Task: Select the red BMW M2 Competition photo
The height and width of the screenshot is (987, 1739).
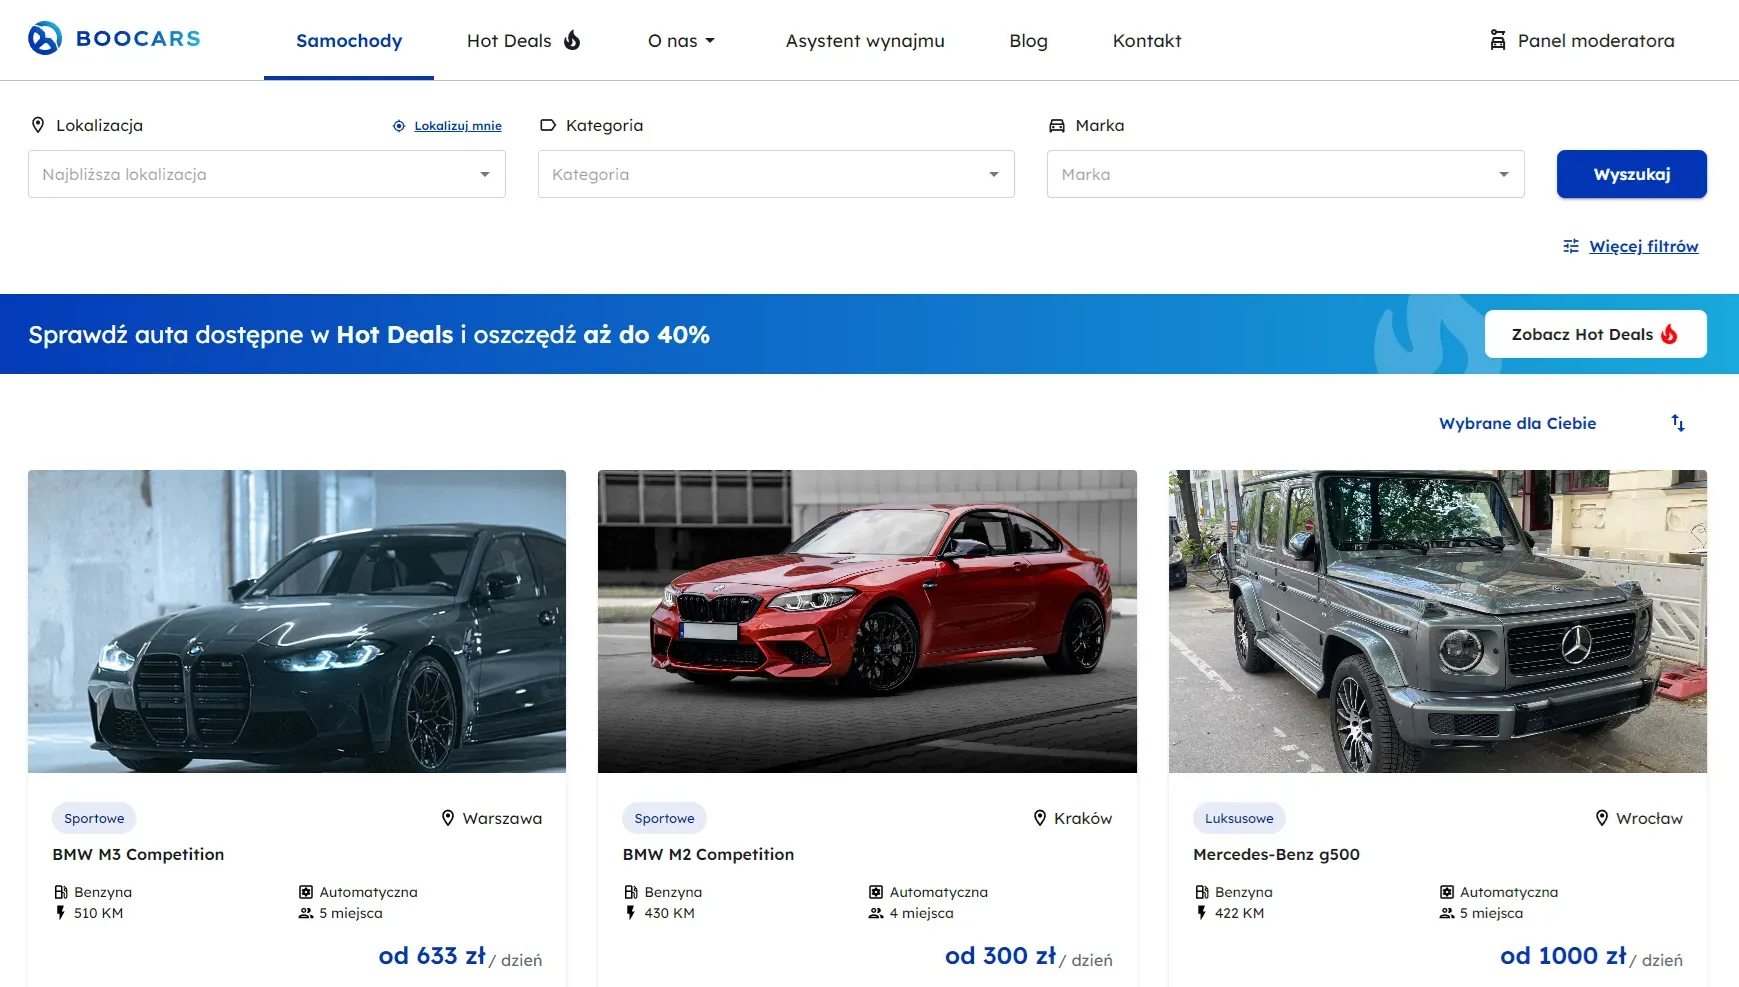Action: 867,621
